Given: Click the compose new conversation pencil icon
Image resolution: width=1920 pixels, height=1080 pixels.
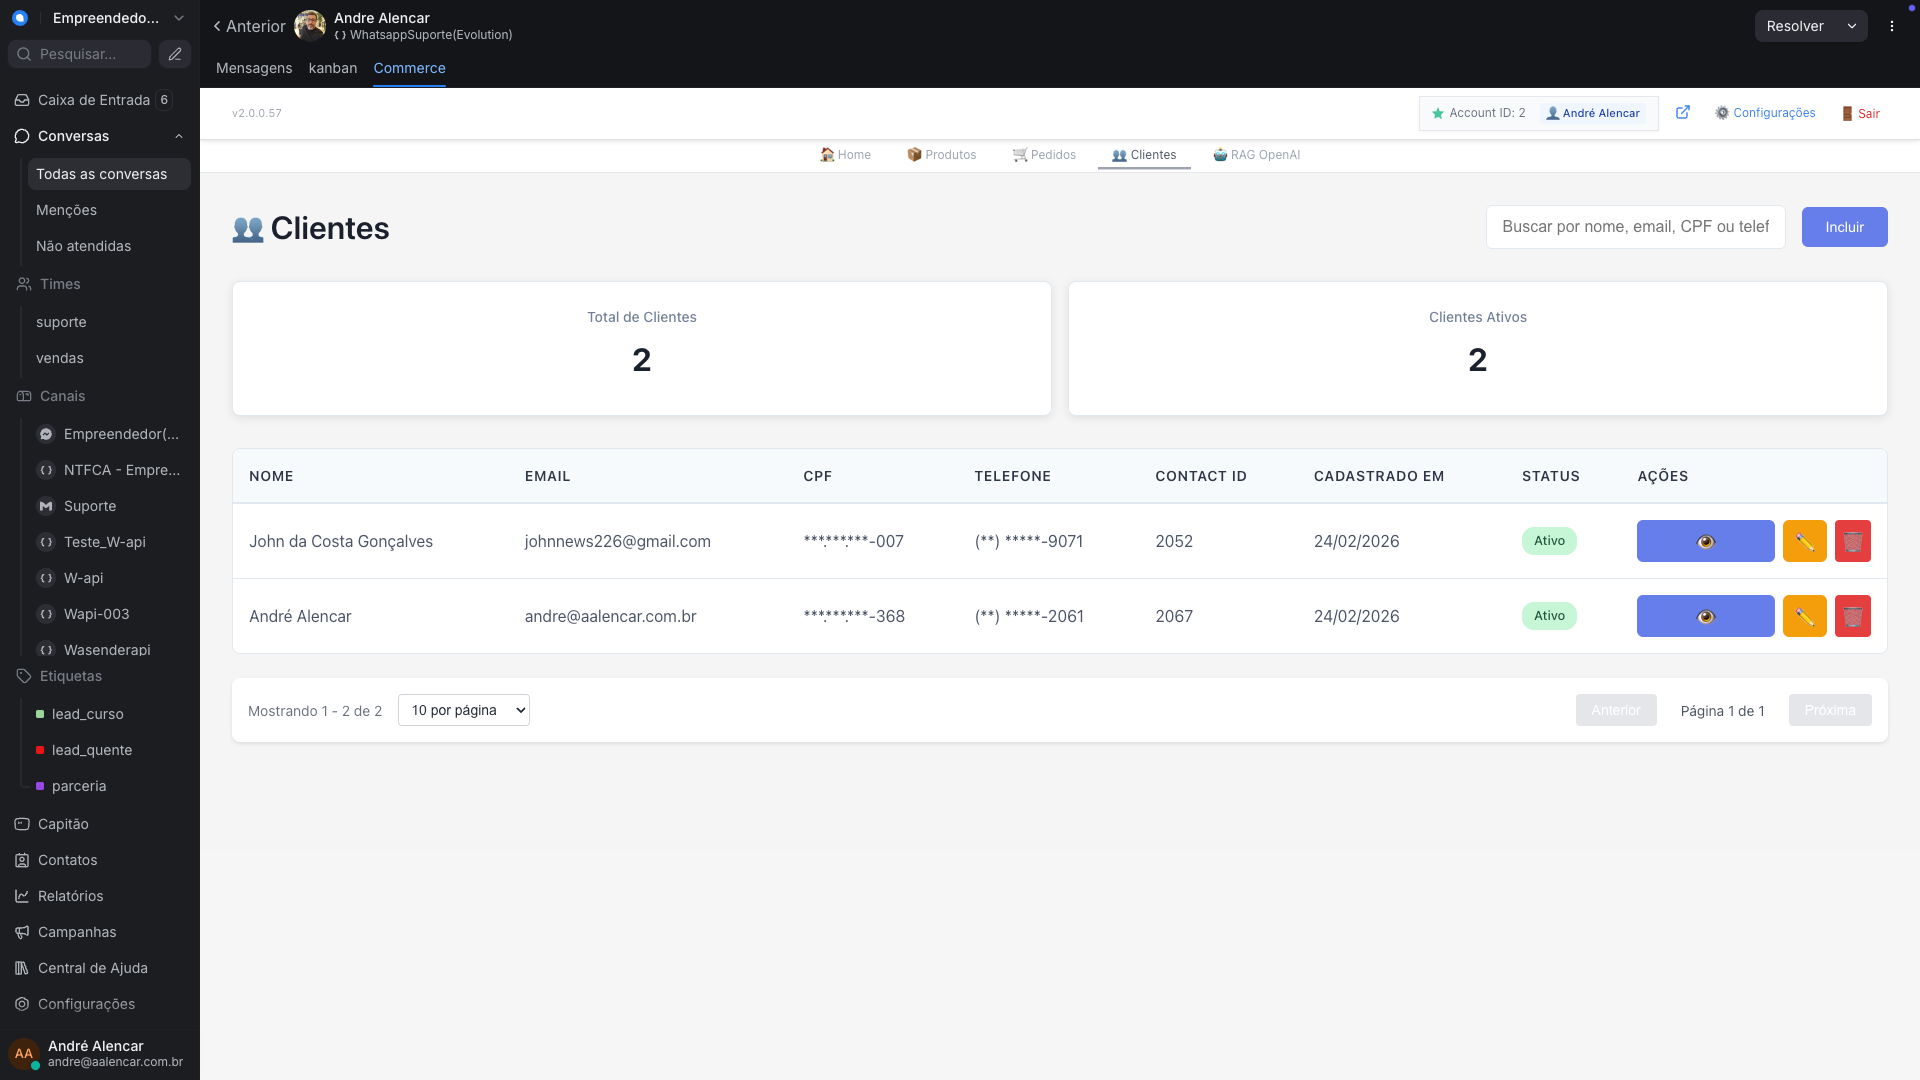Looking at the screenshot, I should [x=175, y=54].
